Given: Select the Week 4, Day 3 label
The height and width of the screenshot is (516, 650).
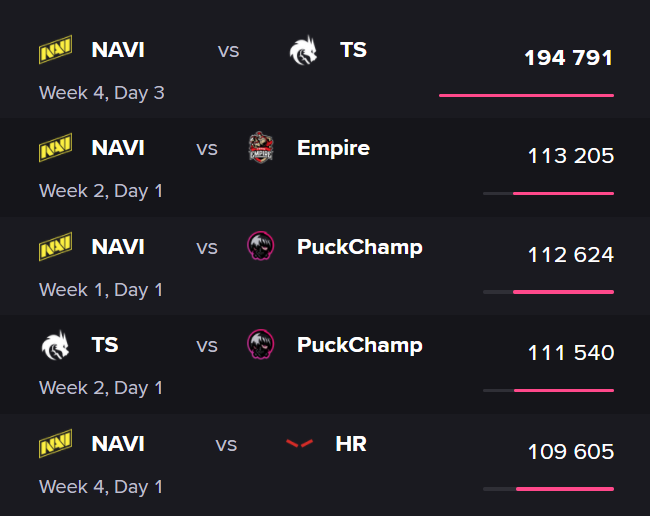Looking at the screenshot, I should (102, 93).
